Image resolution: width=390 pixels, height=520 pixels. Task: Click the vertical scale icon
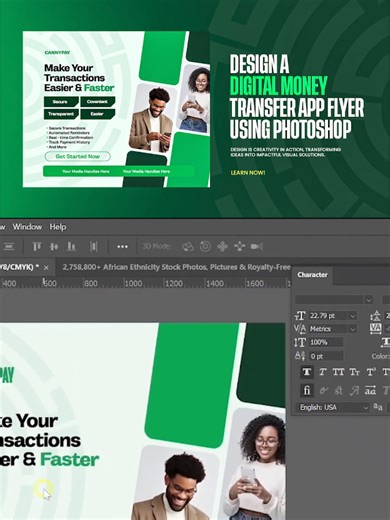300,342
